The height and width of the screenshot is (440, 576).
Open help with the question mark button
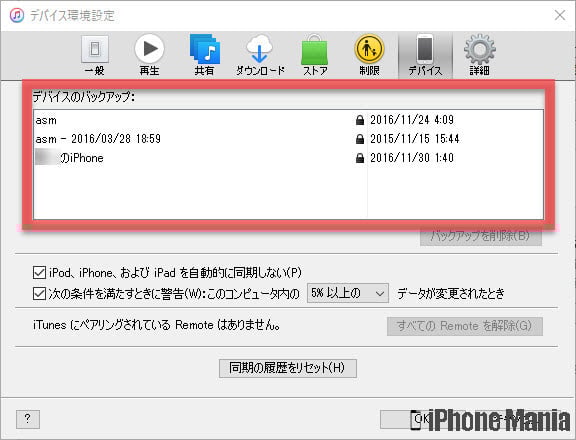28,419
